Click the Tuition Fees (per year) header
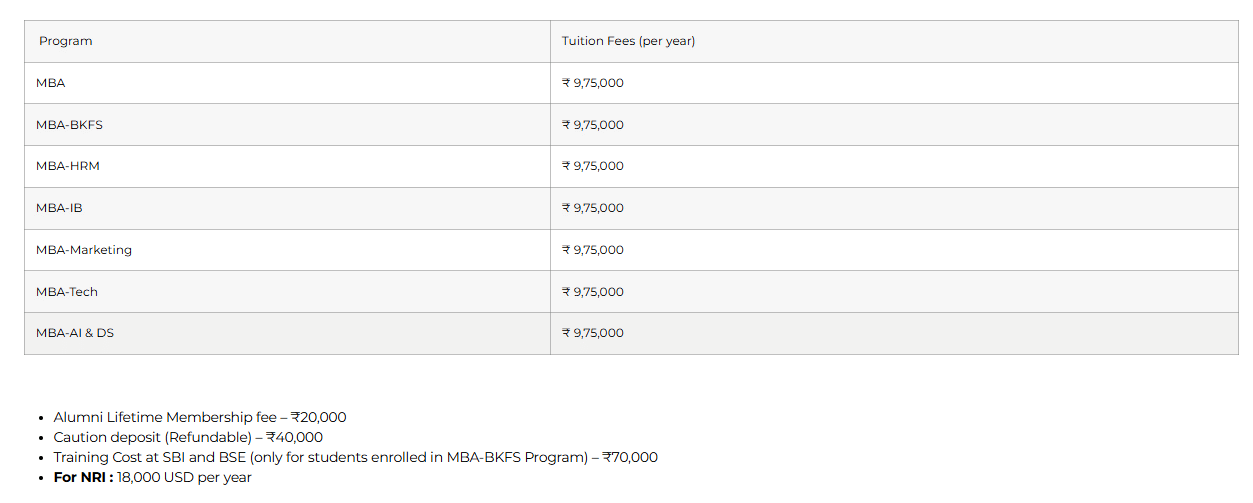The width and height of the screenshot is (1253, 503). click(628, 41)
